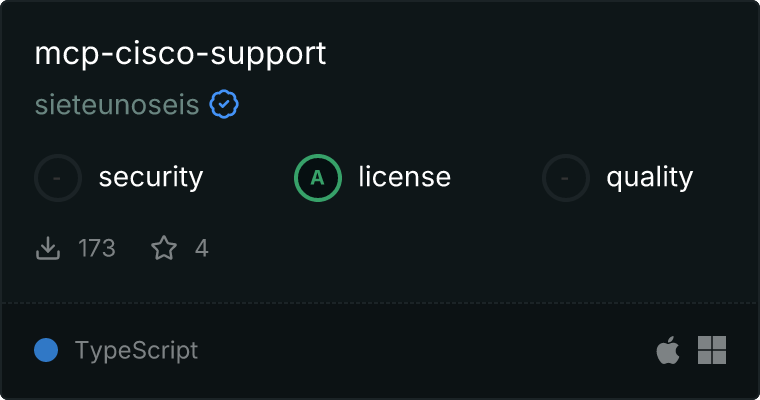
Task: Click the star icon
Action: [x=164, y=248]
